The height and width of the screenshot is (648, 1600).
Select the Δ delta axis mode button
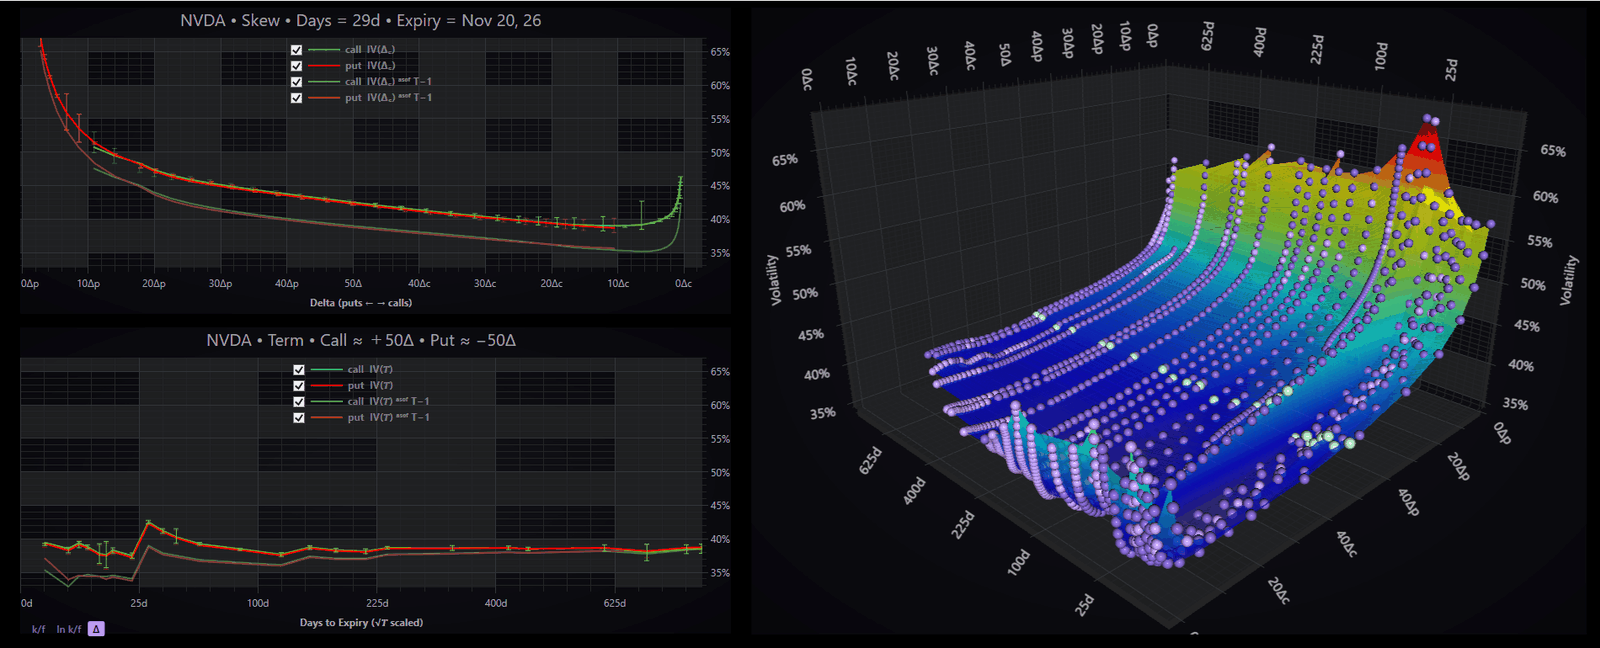coord(96,629)
